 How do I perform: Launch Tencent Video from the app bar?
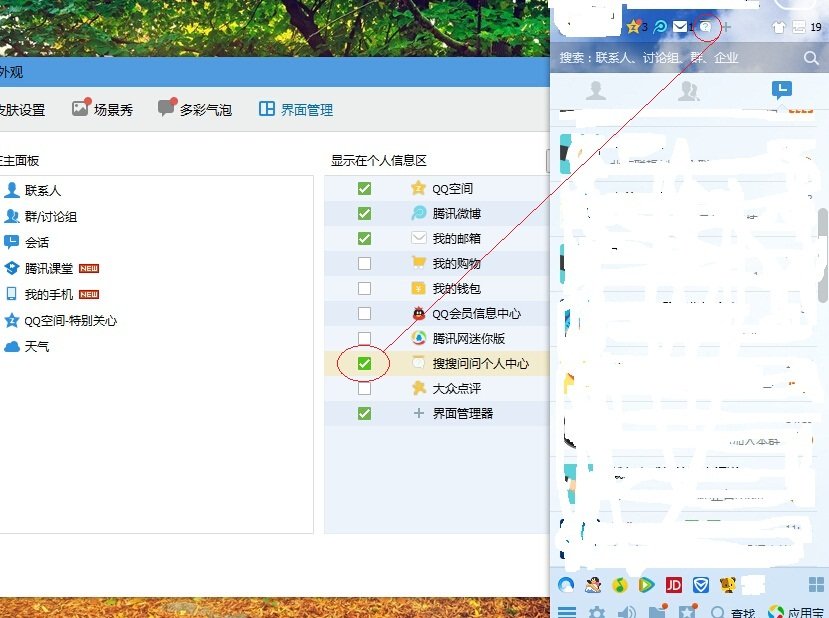[x=648, y=584]
